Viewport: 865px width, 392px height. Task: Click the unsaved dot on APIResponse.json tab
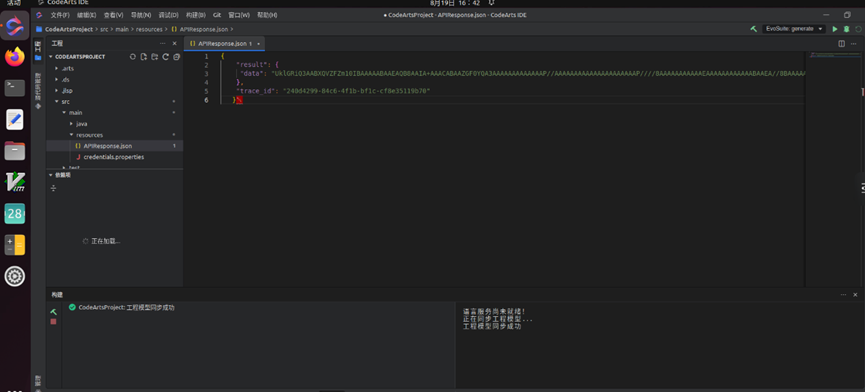click(x=258, y=44)
